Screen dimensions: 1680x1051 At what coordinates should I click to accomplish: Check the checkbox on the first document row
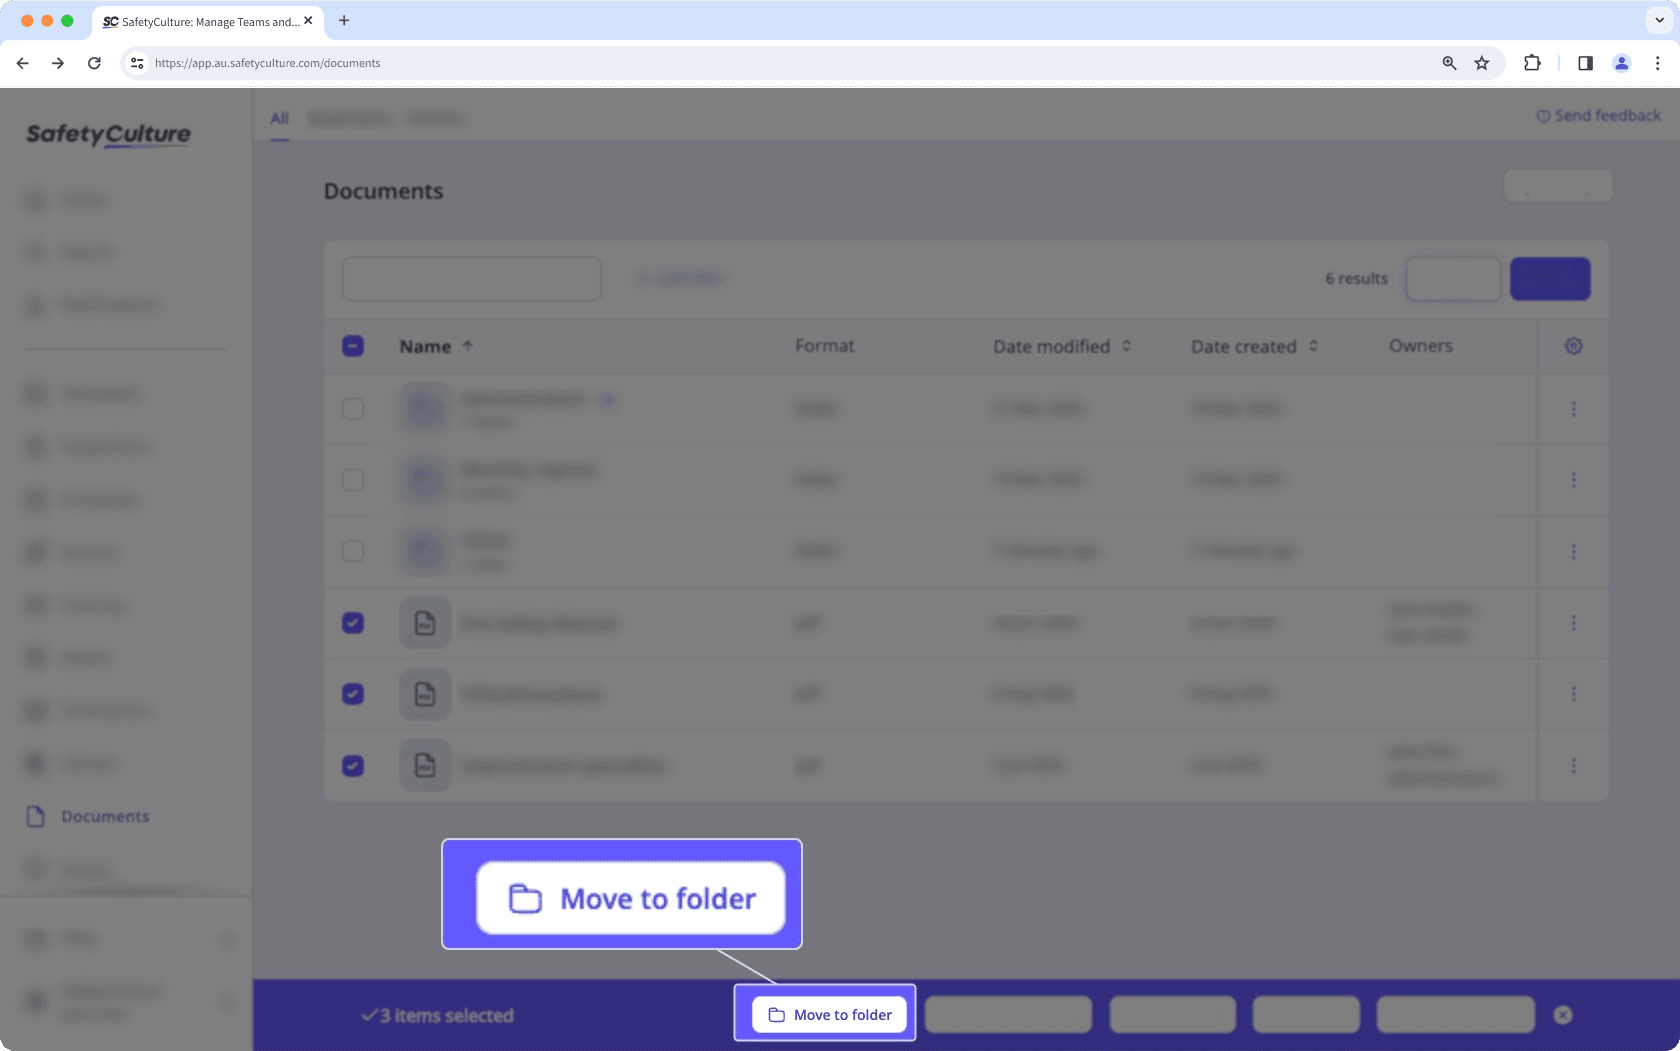point(352,408)
